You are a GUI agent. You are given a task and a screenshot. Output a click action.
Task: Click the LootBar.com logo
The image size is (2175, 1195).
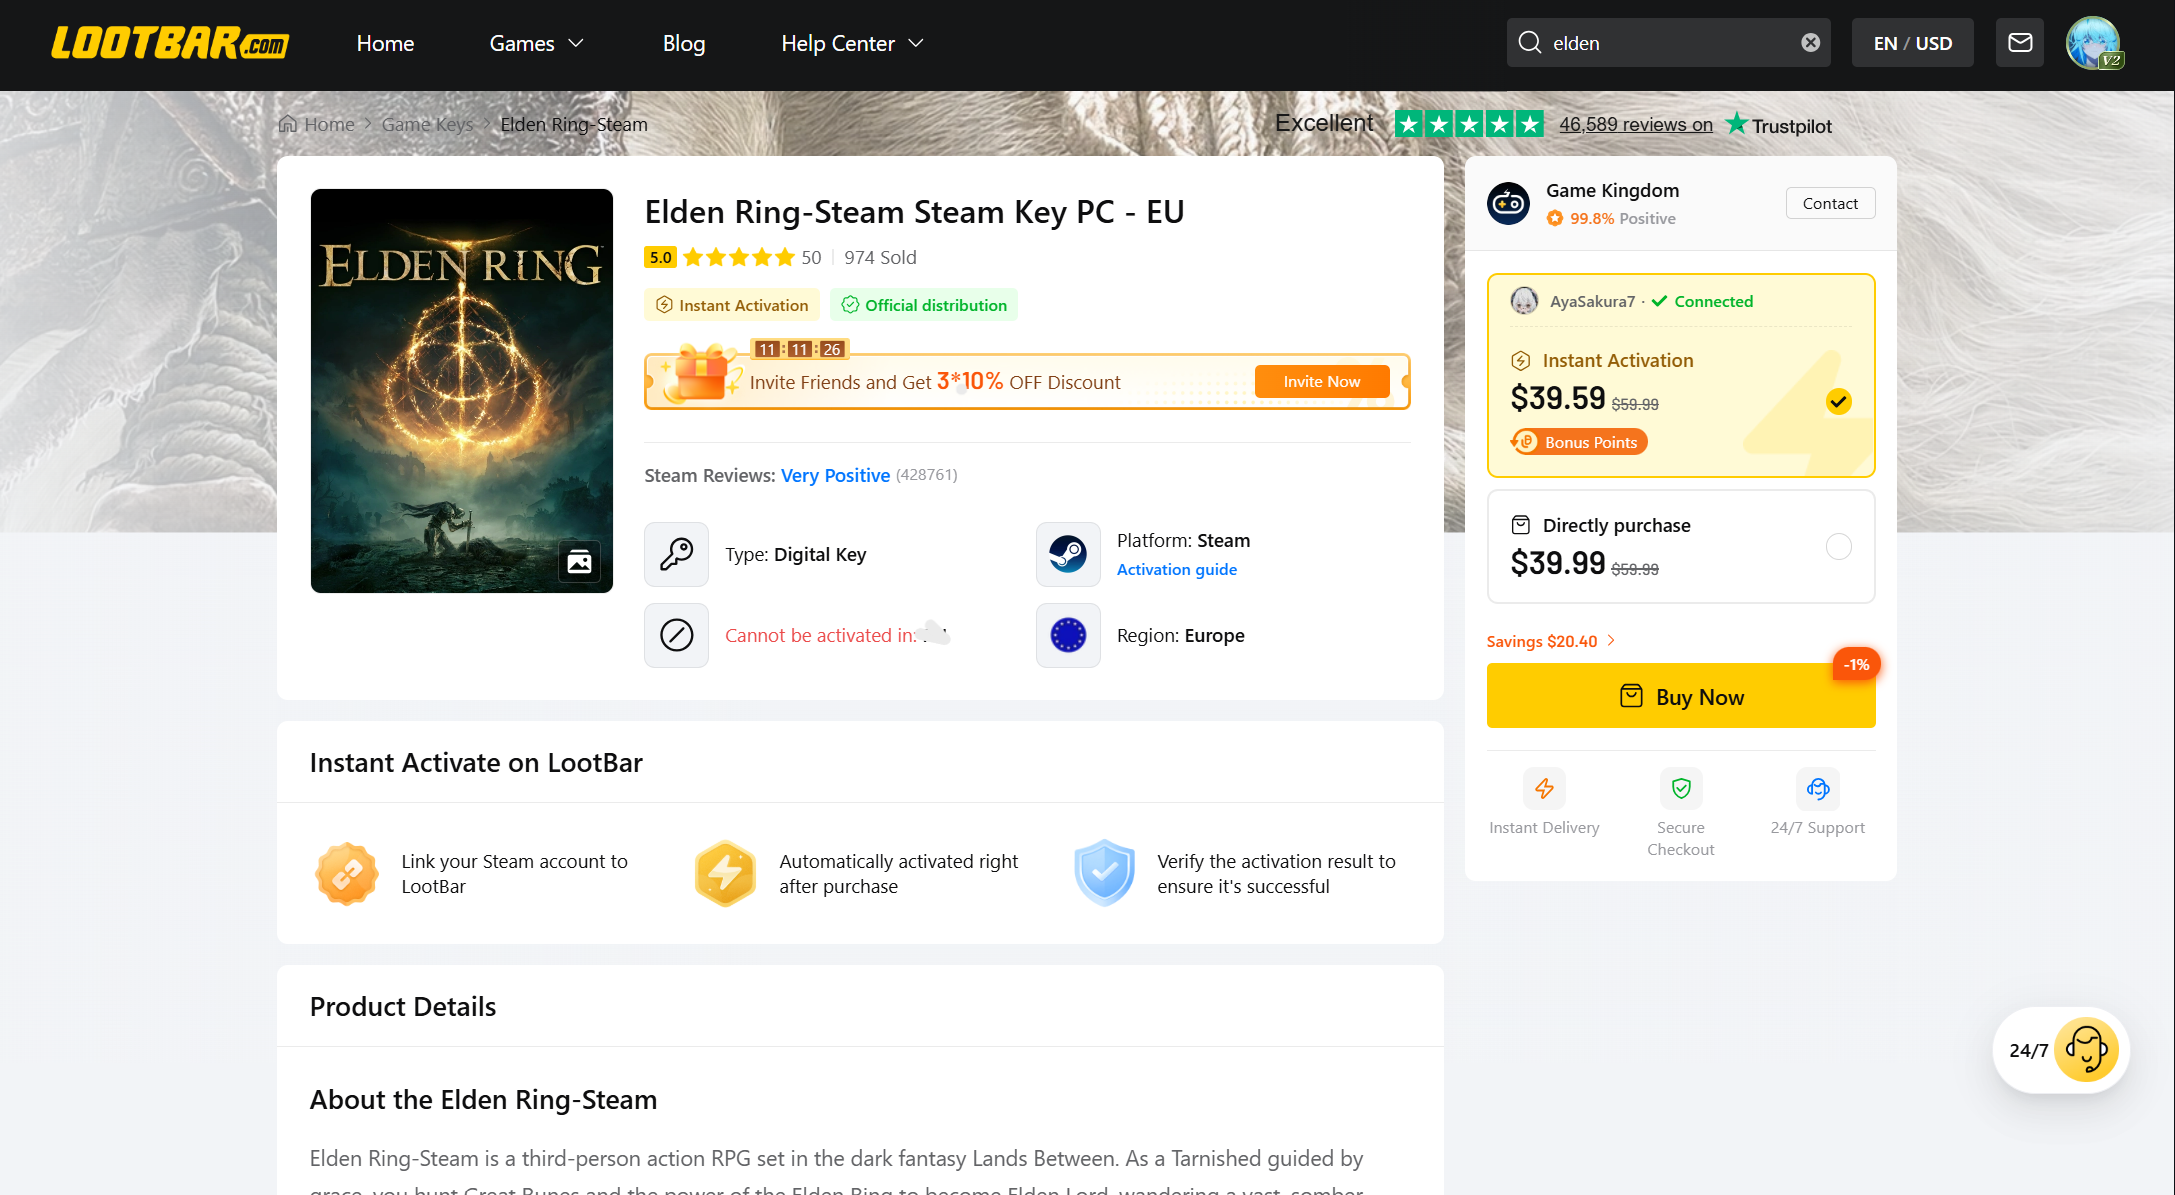(170, 43)
